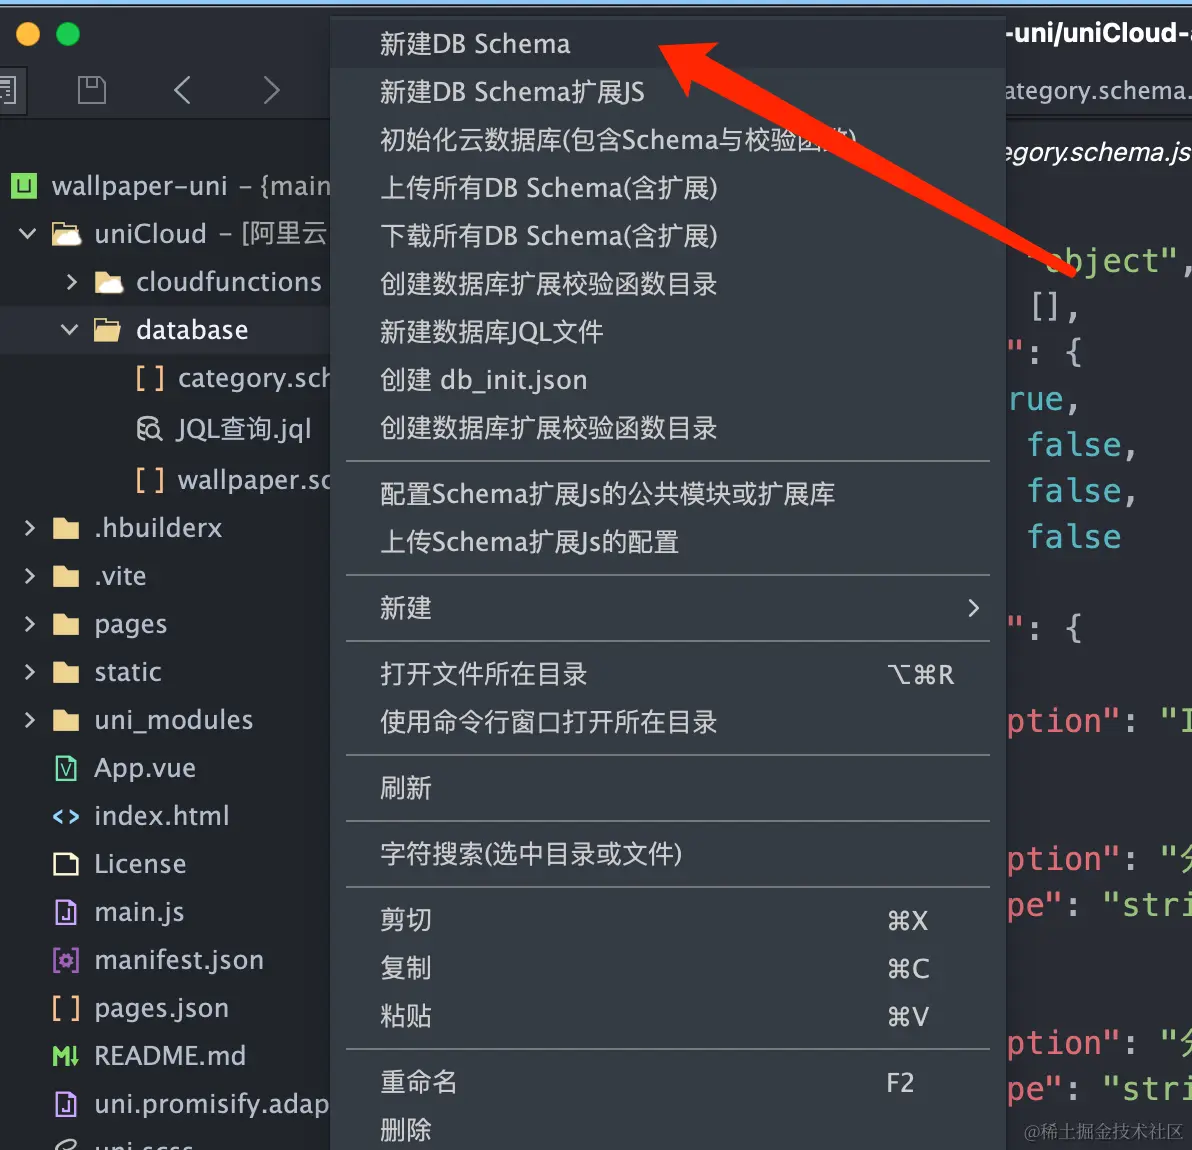Click the pages.json bracket icon
1192x1150 pixels.
(x=66, y=1008)
